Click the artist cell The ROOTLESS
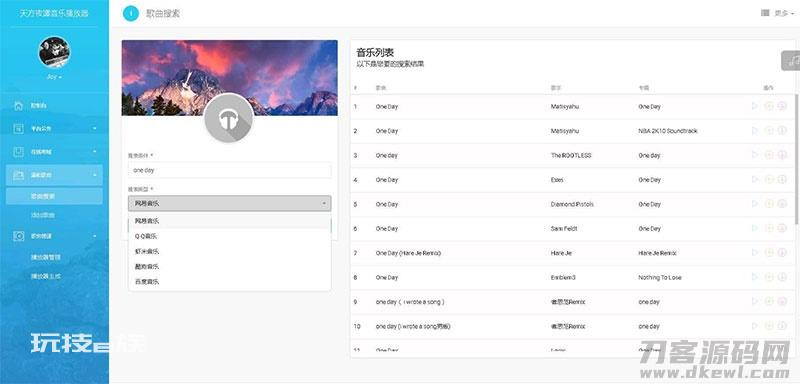 pyautogui.click(x=571, y=155)
